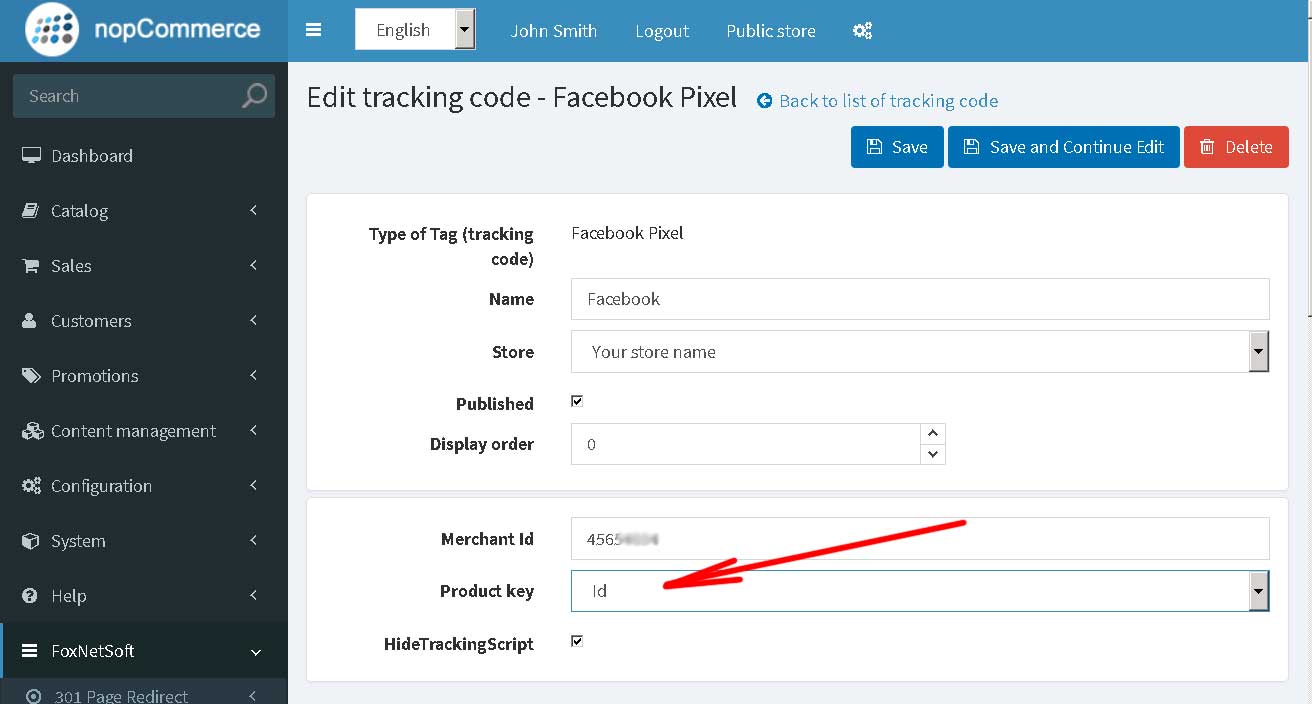The image size is (1312, 704).
Task: Expand the 301 Page Redirect chevron
Action: coord(254,695)
